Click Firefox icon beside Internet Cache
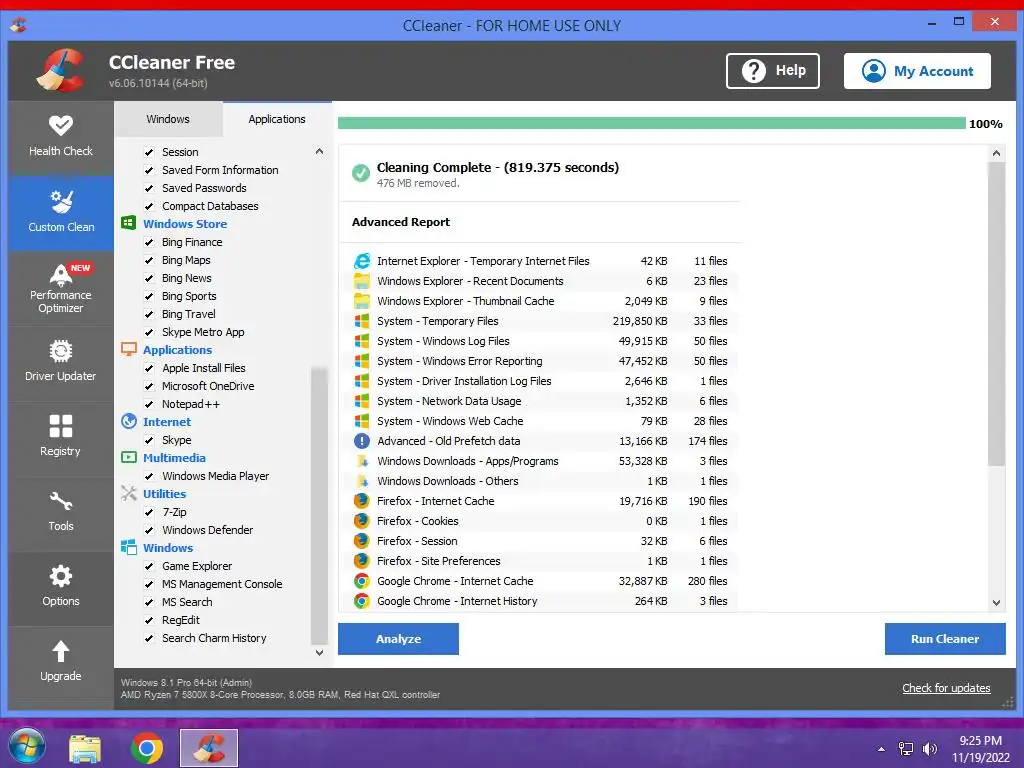The width and height of the screenshot is (1024, 768). pos(361,501)
